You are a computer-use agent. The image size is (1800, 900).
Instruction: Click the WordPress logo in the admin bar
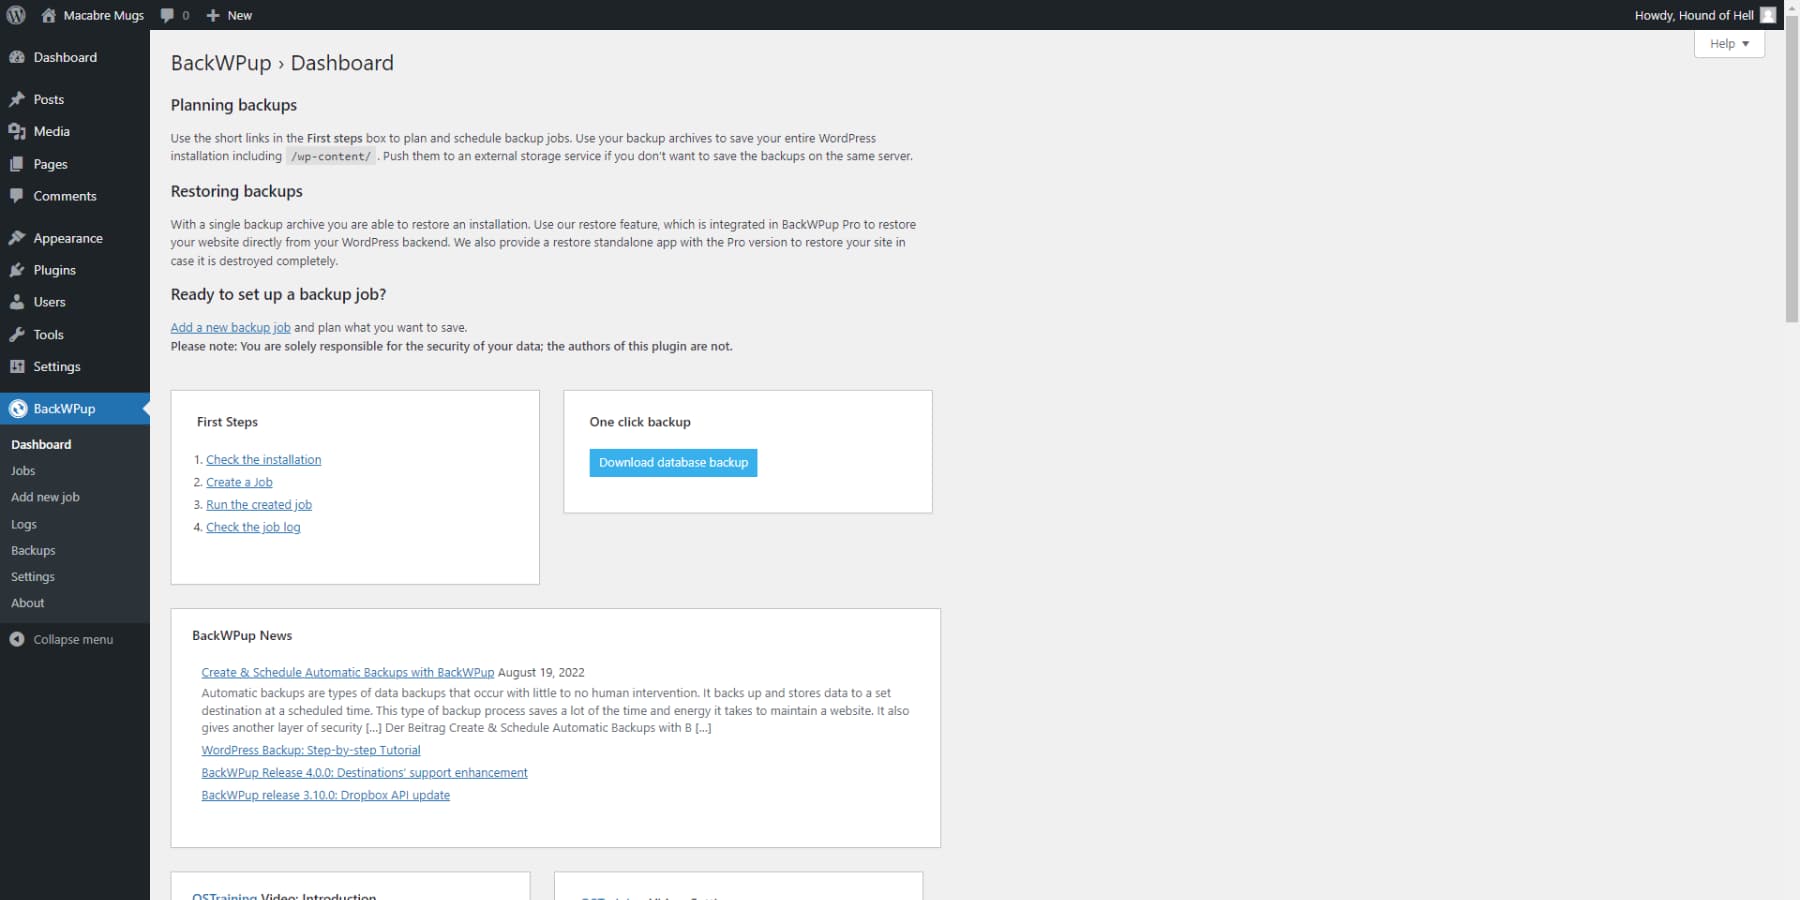point(15,15)
